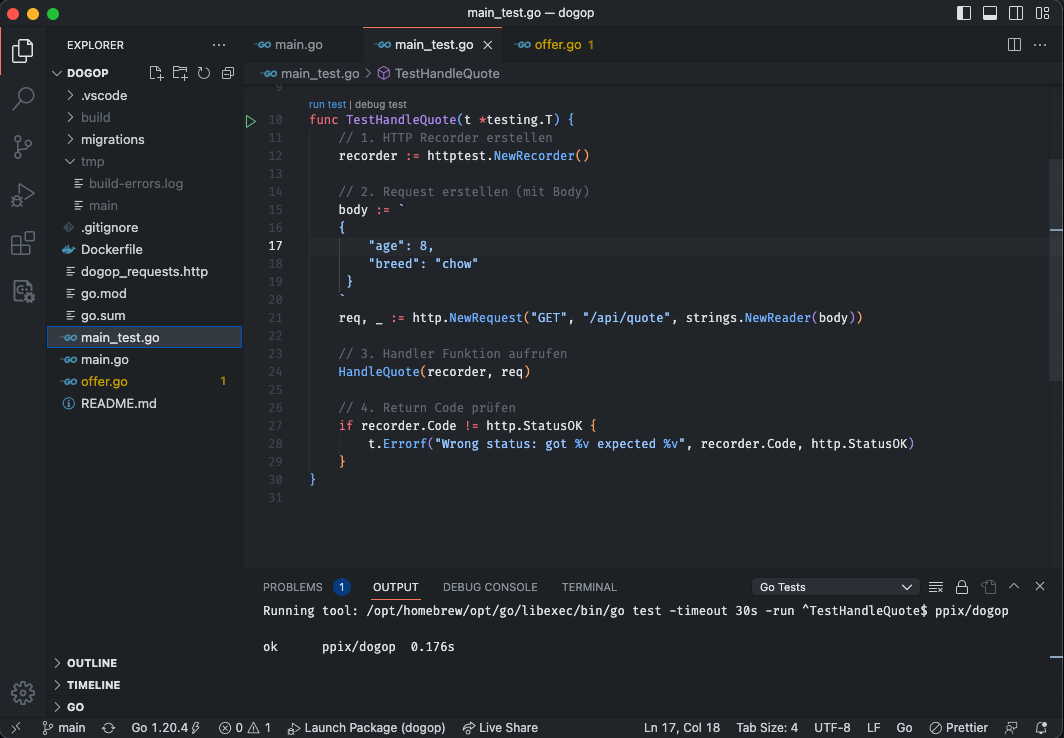Click the Go 1.20.4 version indicator
This screenshot has height=738, width=1064.
coord(166,728)
